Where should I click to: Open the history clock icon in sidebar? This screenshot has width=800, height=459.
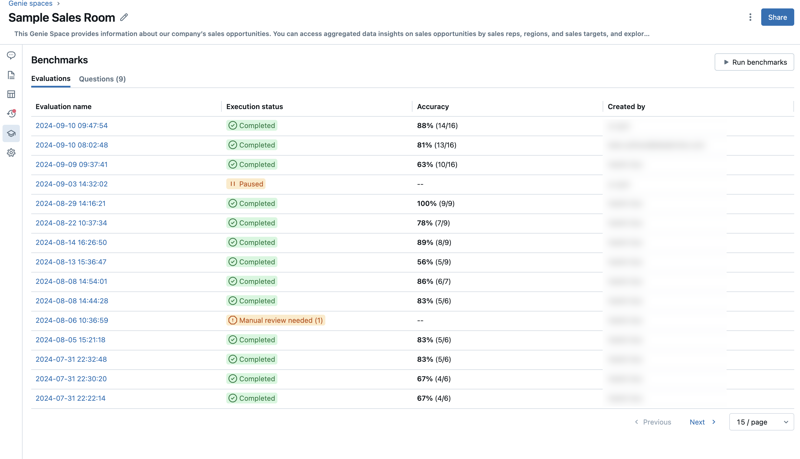tap(11, 114)
